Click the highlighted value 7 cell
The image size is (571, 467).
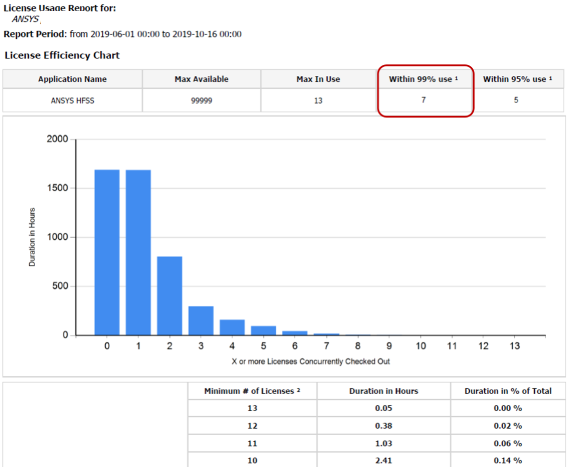tap(424, 100)
